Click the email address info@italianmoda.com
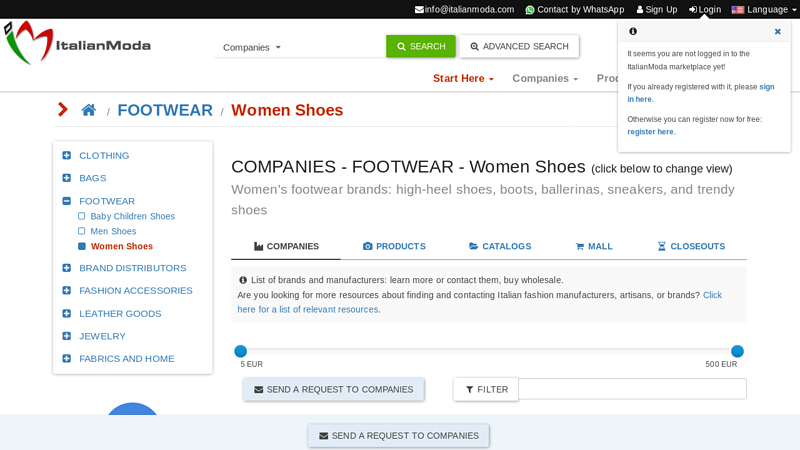The width and height of the screenshot is (800, 450). click(464, 9)
